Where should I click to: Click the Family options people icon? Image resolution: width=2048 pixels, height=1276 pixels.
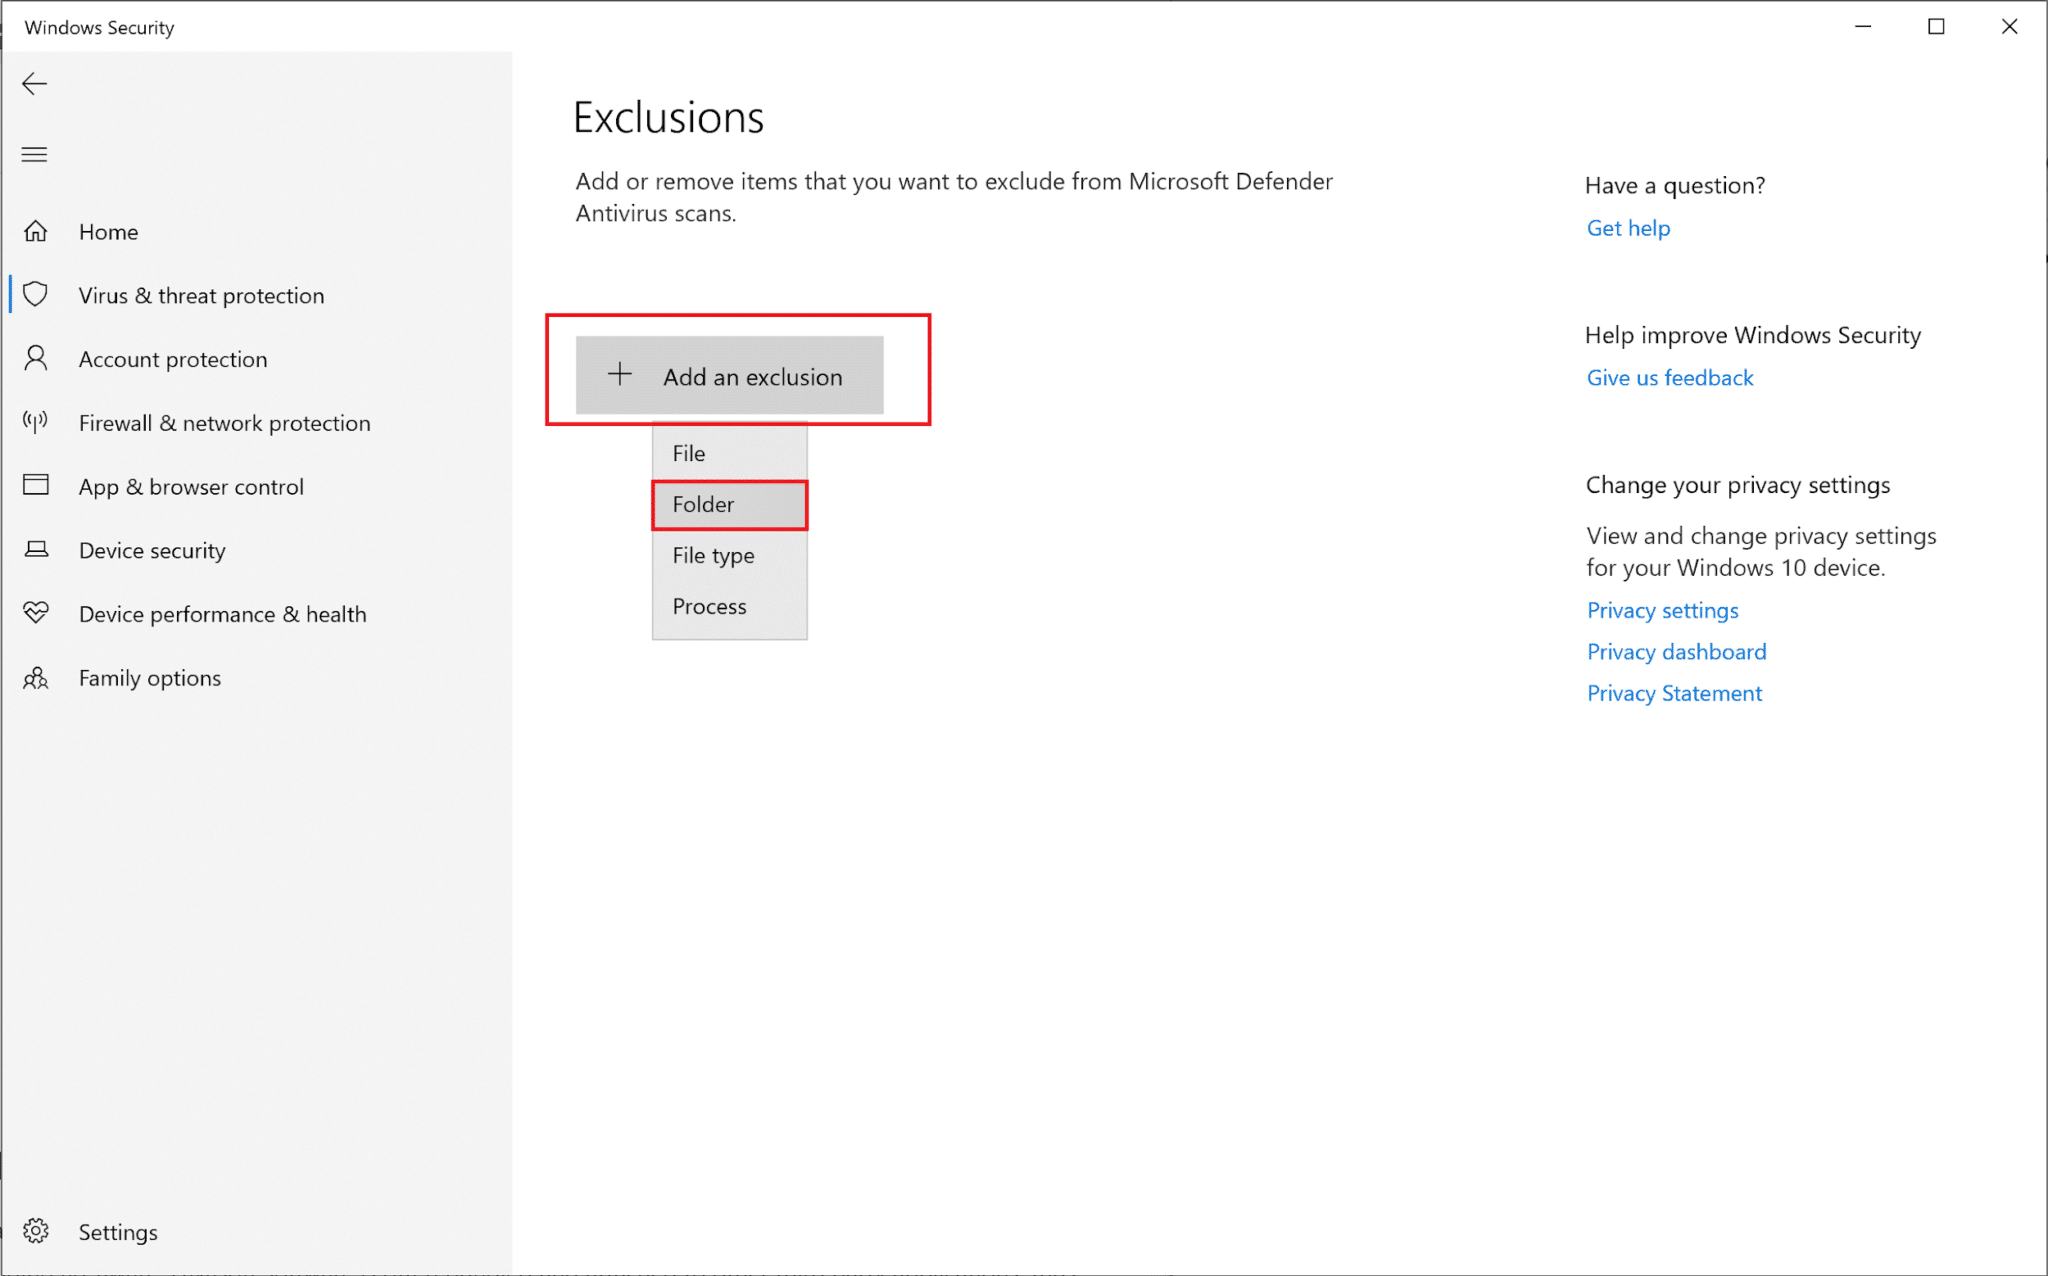[x=36, y=678]
